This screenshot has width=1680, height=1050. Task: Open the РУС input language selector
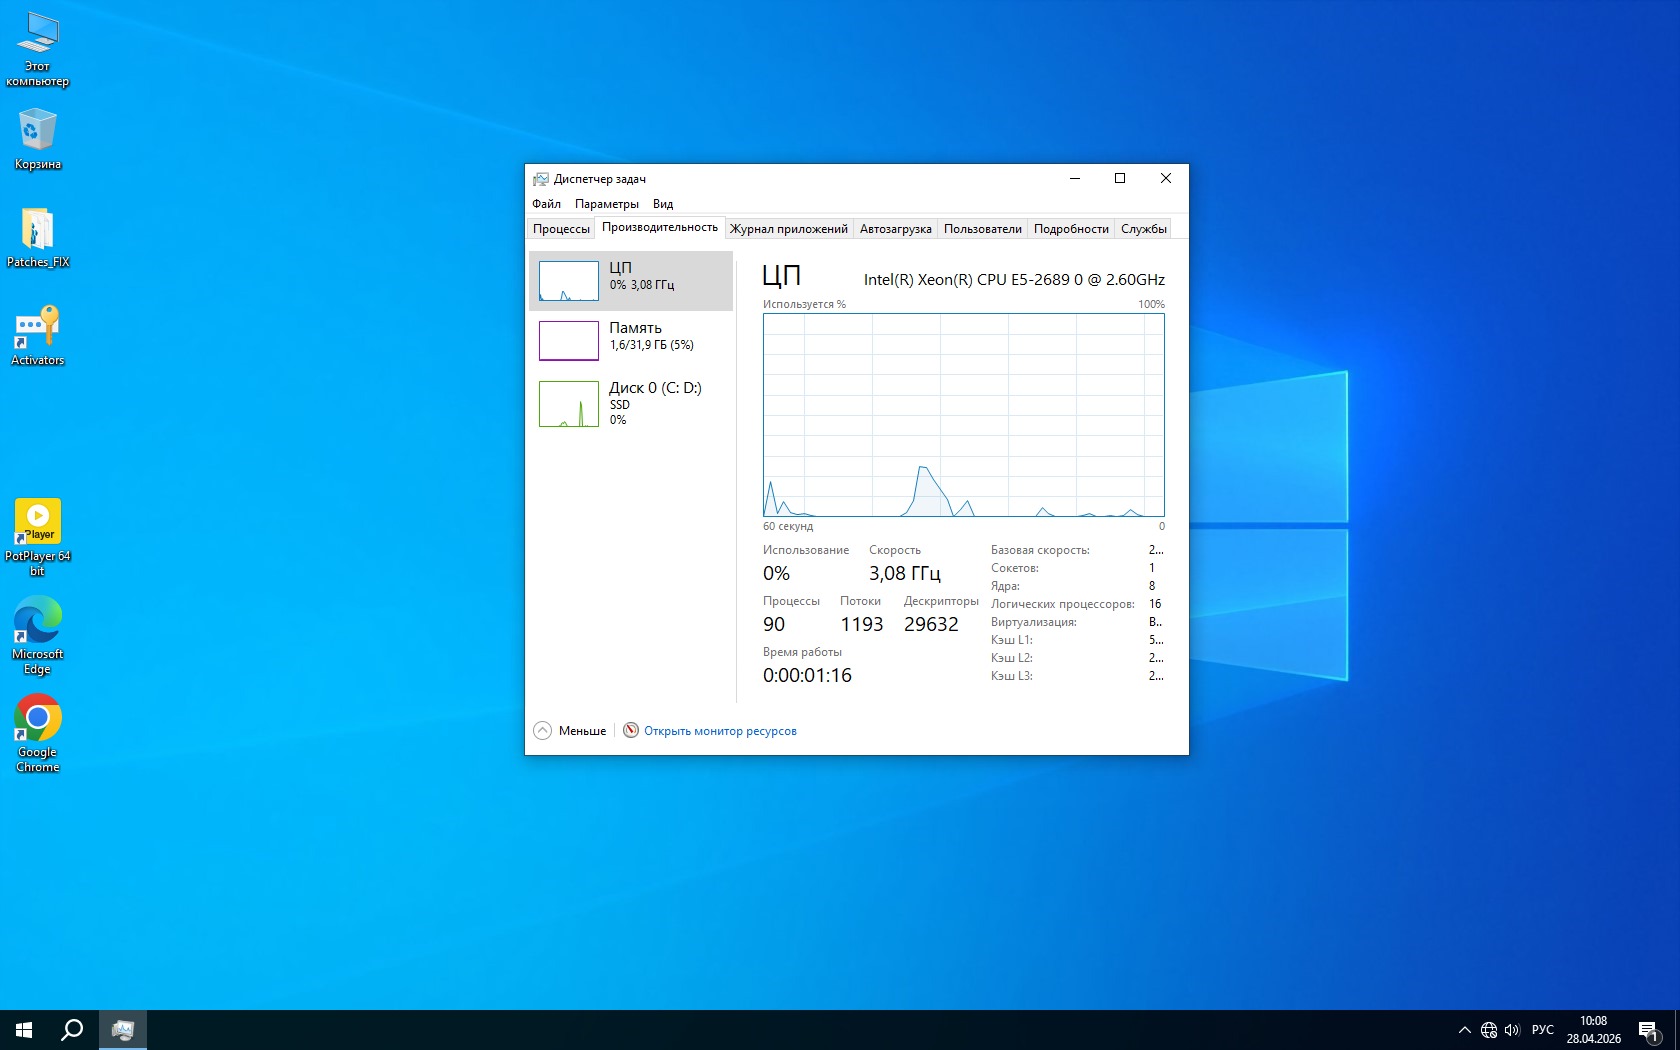coord(1542,1030)
